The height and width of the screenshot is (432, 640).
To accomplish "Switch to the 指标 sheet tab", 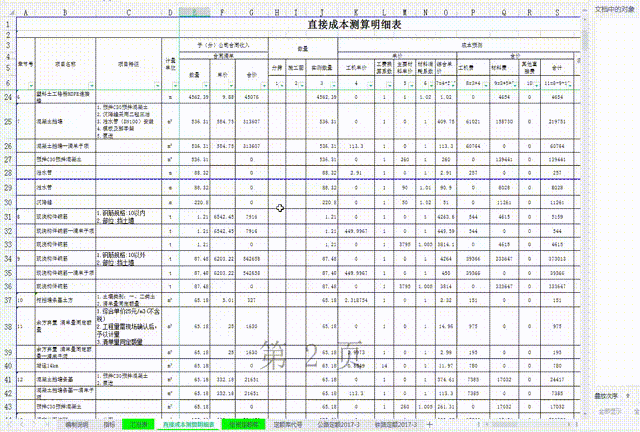I will pyautogui.click(x=109, y=425).
